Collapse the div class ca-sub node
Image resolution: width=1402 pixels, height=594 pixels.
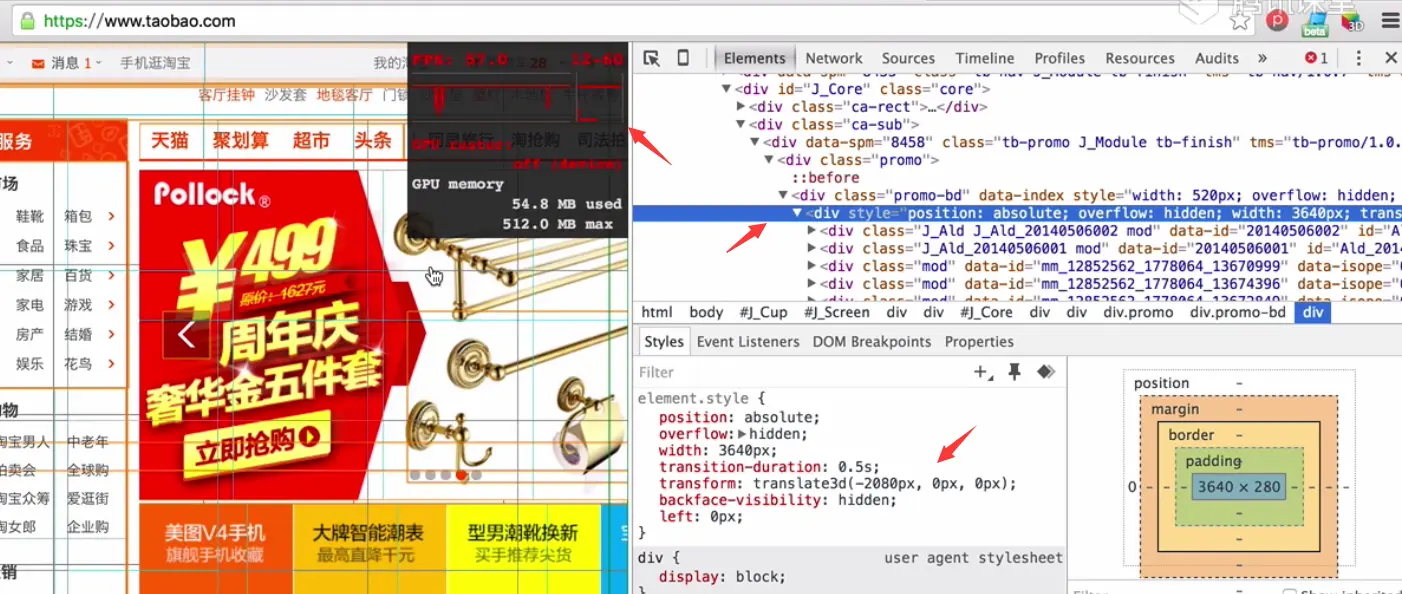pyautogui.click(x=741, y=124)
